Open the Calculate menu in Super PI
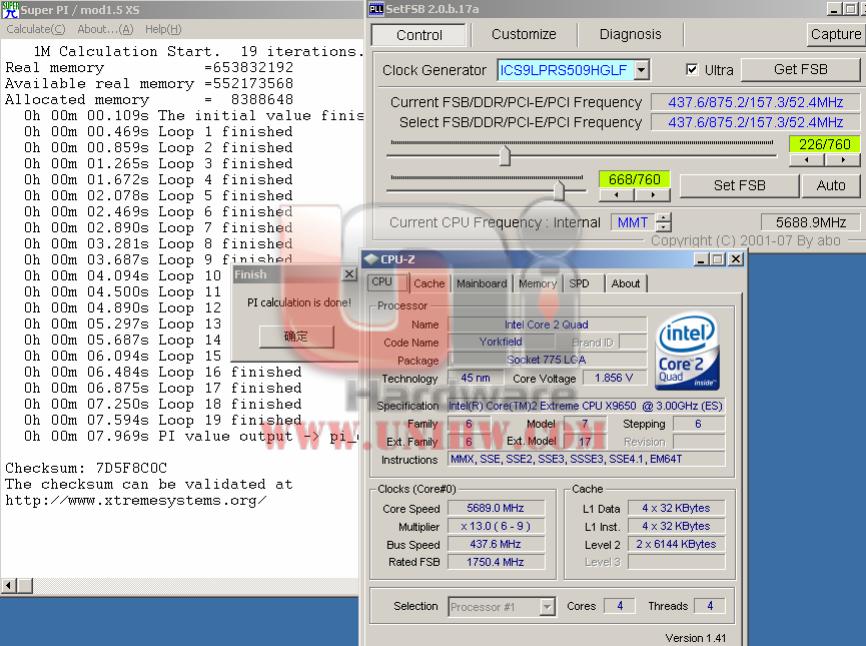Image resolution: width=866 pixels, height=646 pixels. (36, 29)
